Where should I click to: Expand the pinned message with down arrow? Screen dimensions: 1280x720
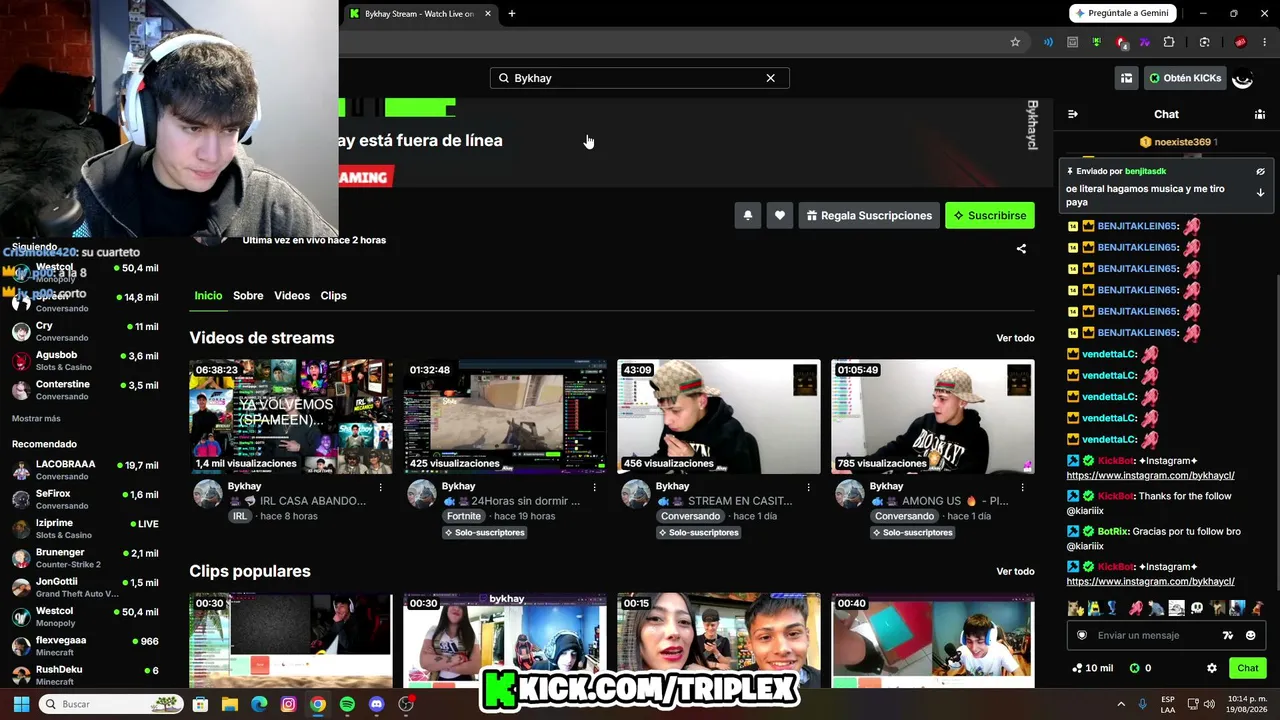[1260, 192]
